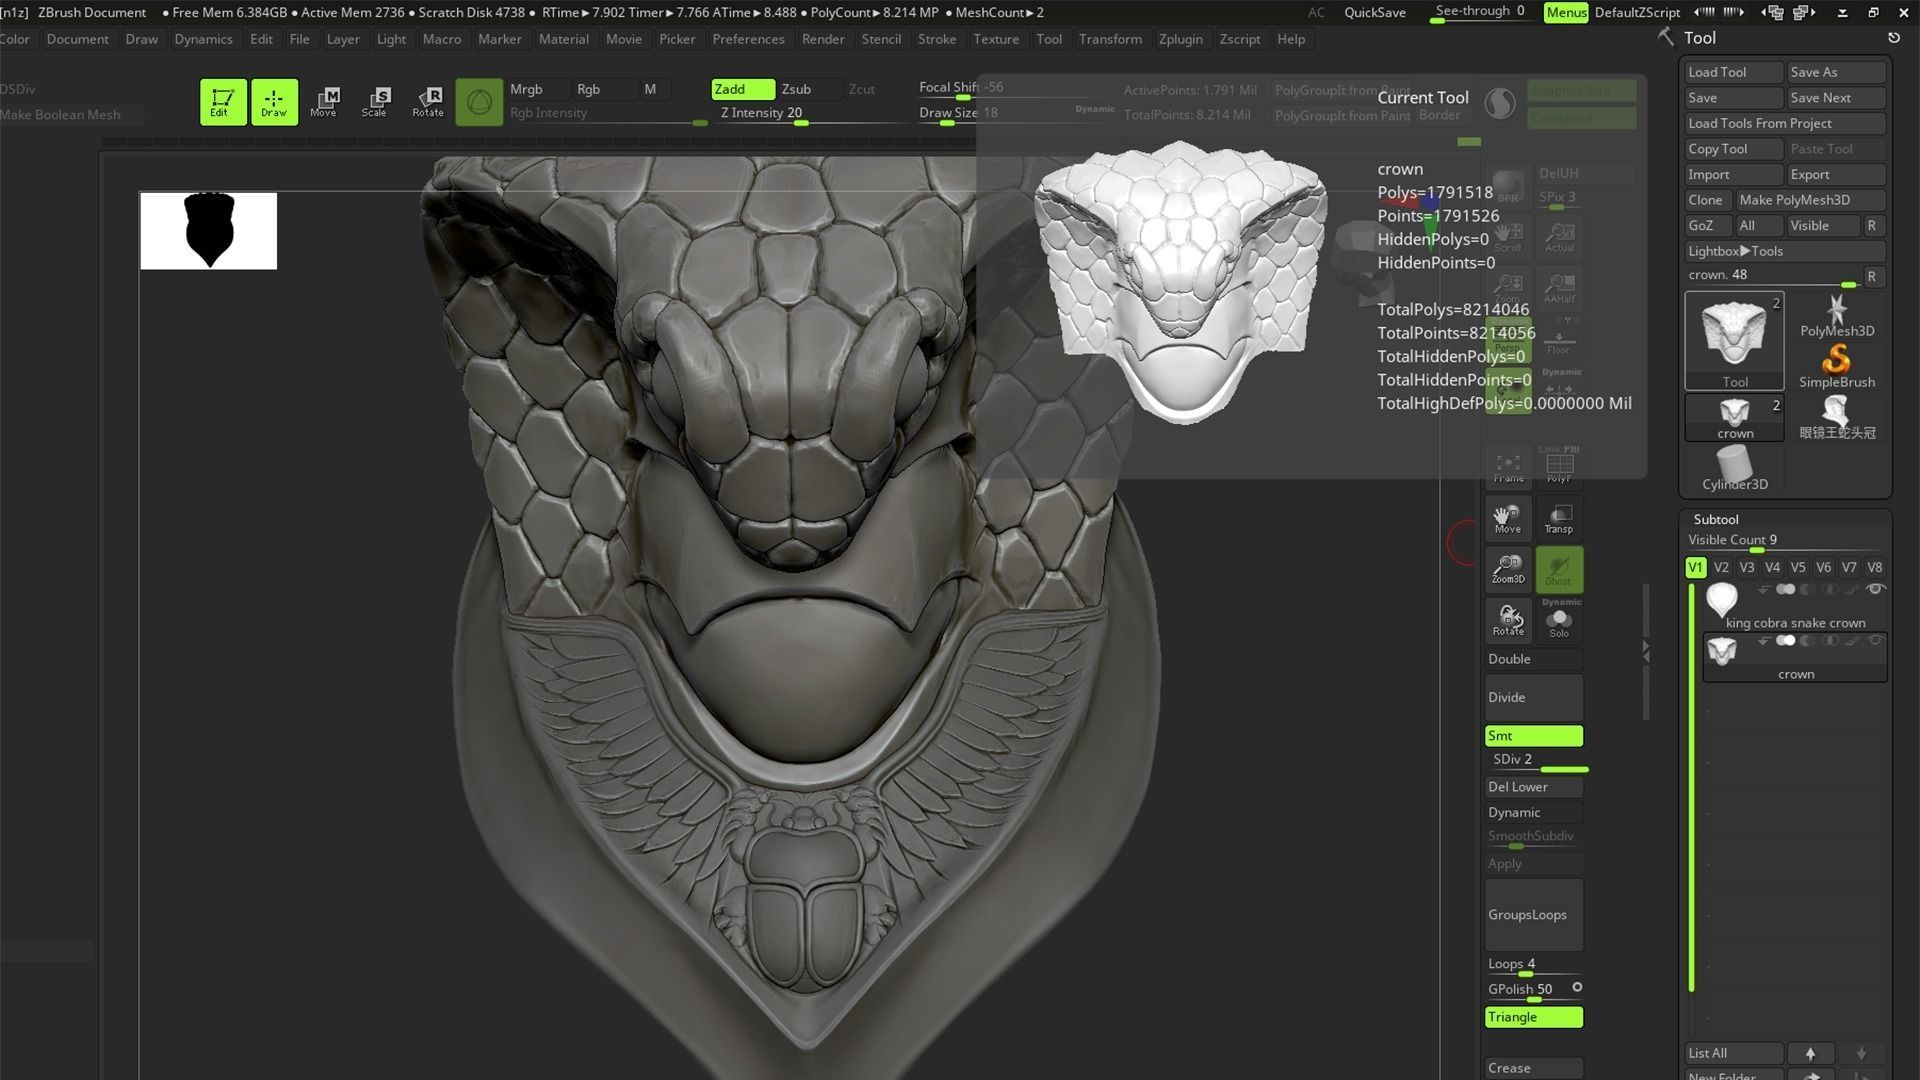1920x1080 pixels.
Task: Toggle Ghost transparency mode
Action: (1559, 568)
